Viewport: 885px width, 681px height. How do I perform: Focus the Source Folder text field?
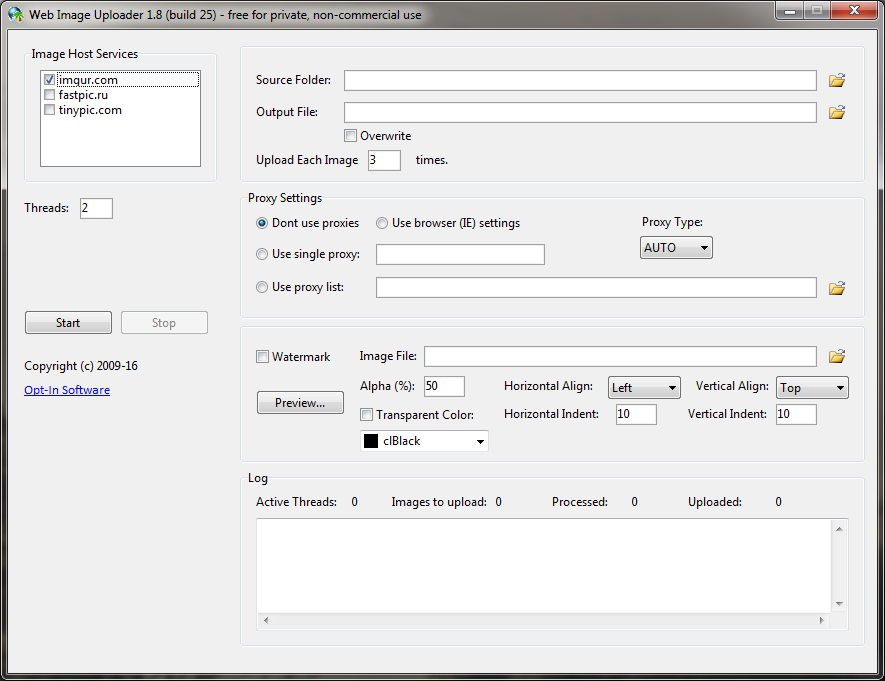[580, 80]
